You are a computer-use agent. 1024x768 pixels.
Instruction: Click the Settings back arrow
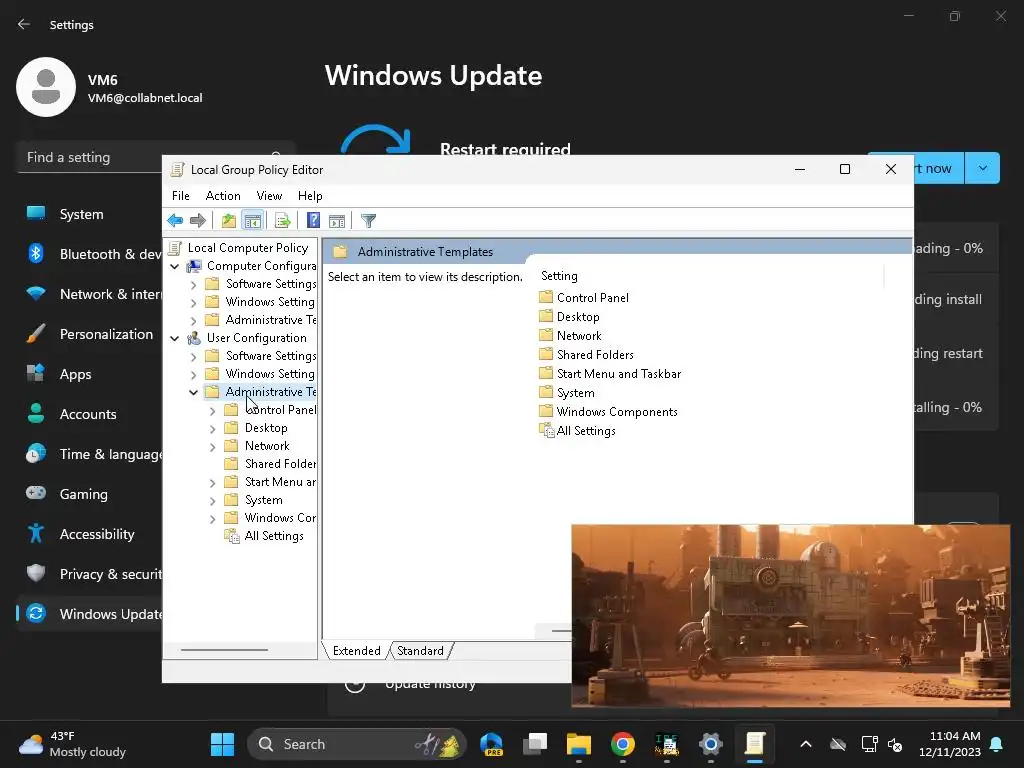click(24, 24)
